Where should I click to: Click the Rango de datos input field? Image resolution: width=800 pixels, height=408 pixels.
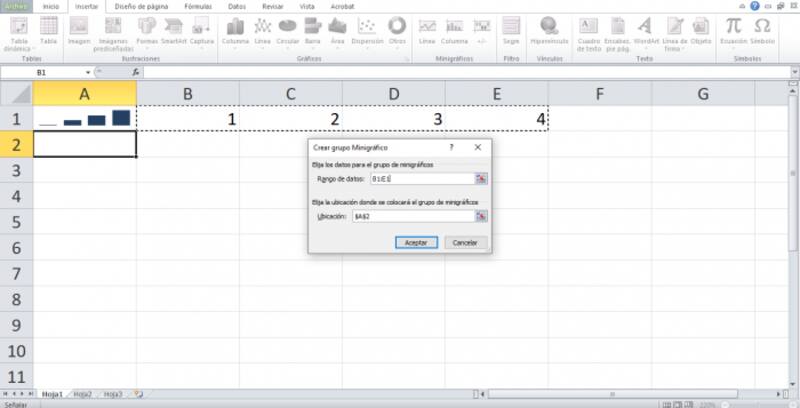pos(420,178)
